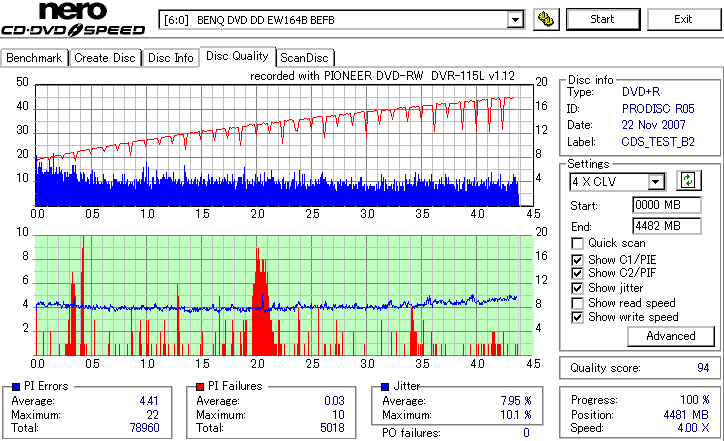Click PI Failures average 0.03
This screenshot has width=724, height=441.
point(334,401)
